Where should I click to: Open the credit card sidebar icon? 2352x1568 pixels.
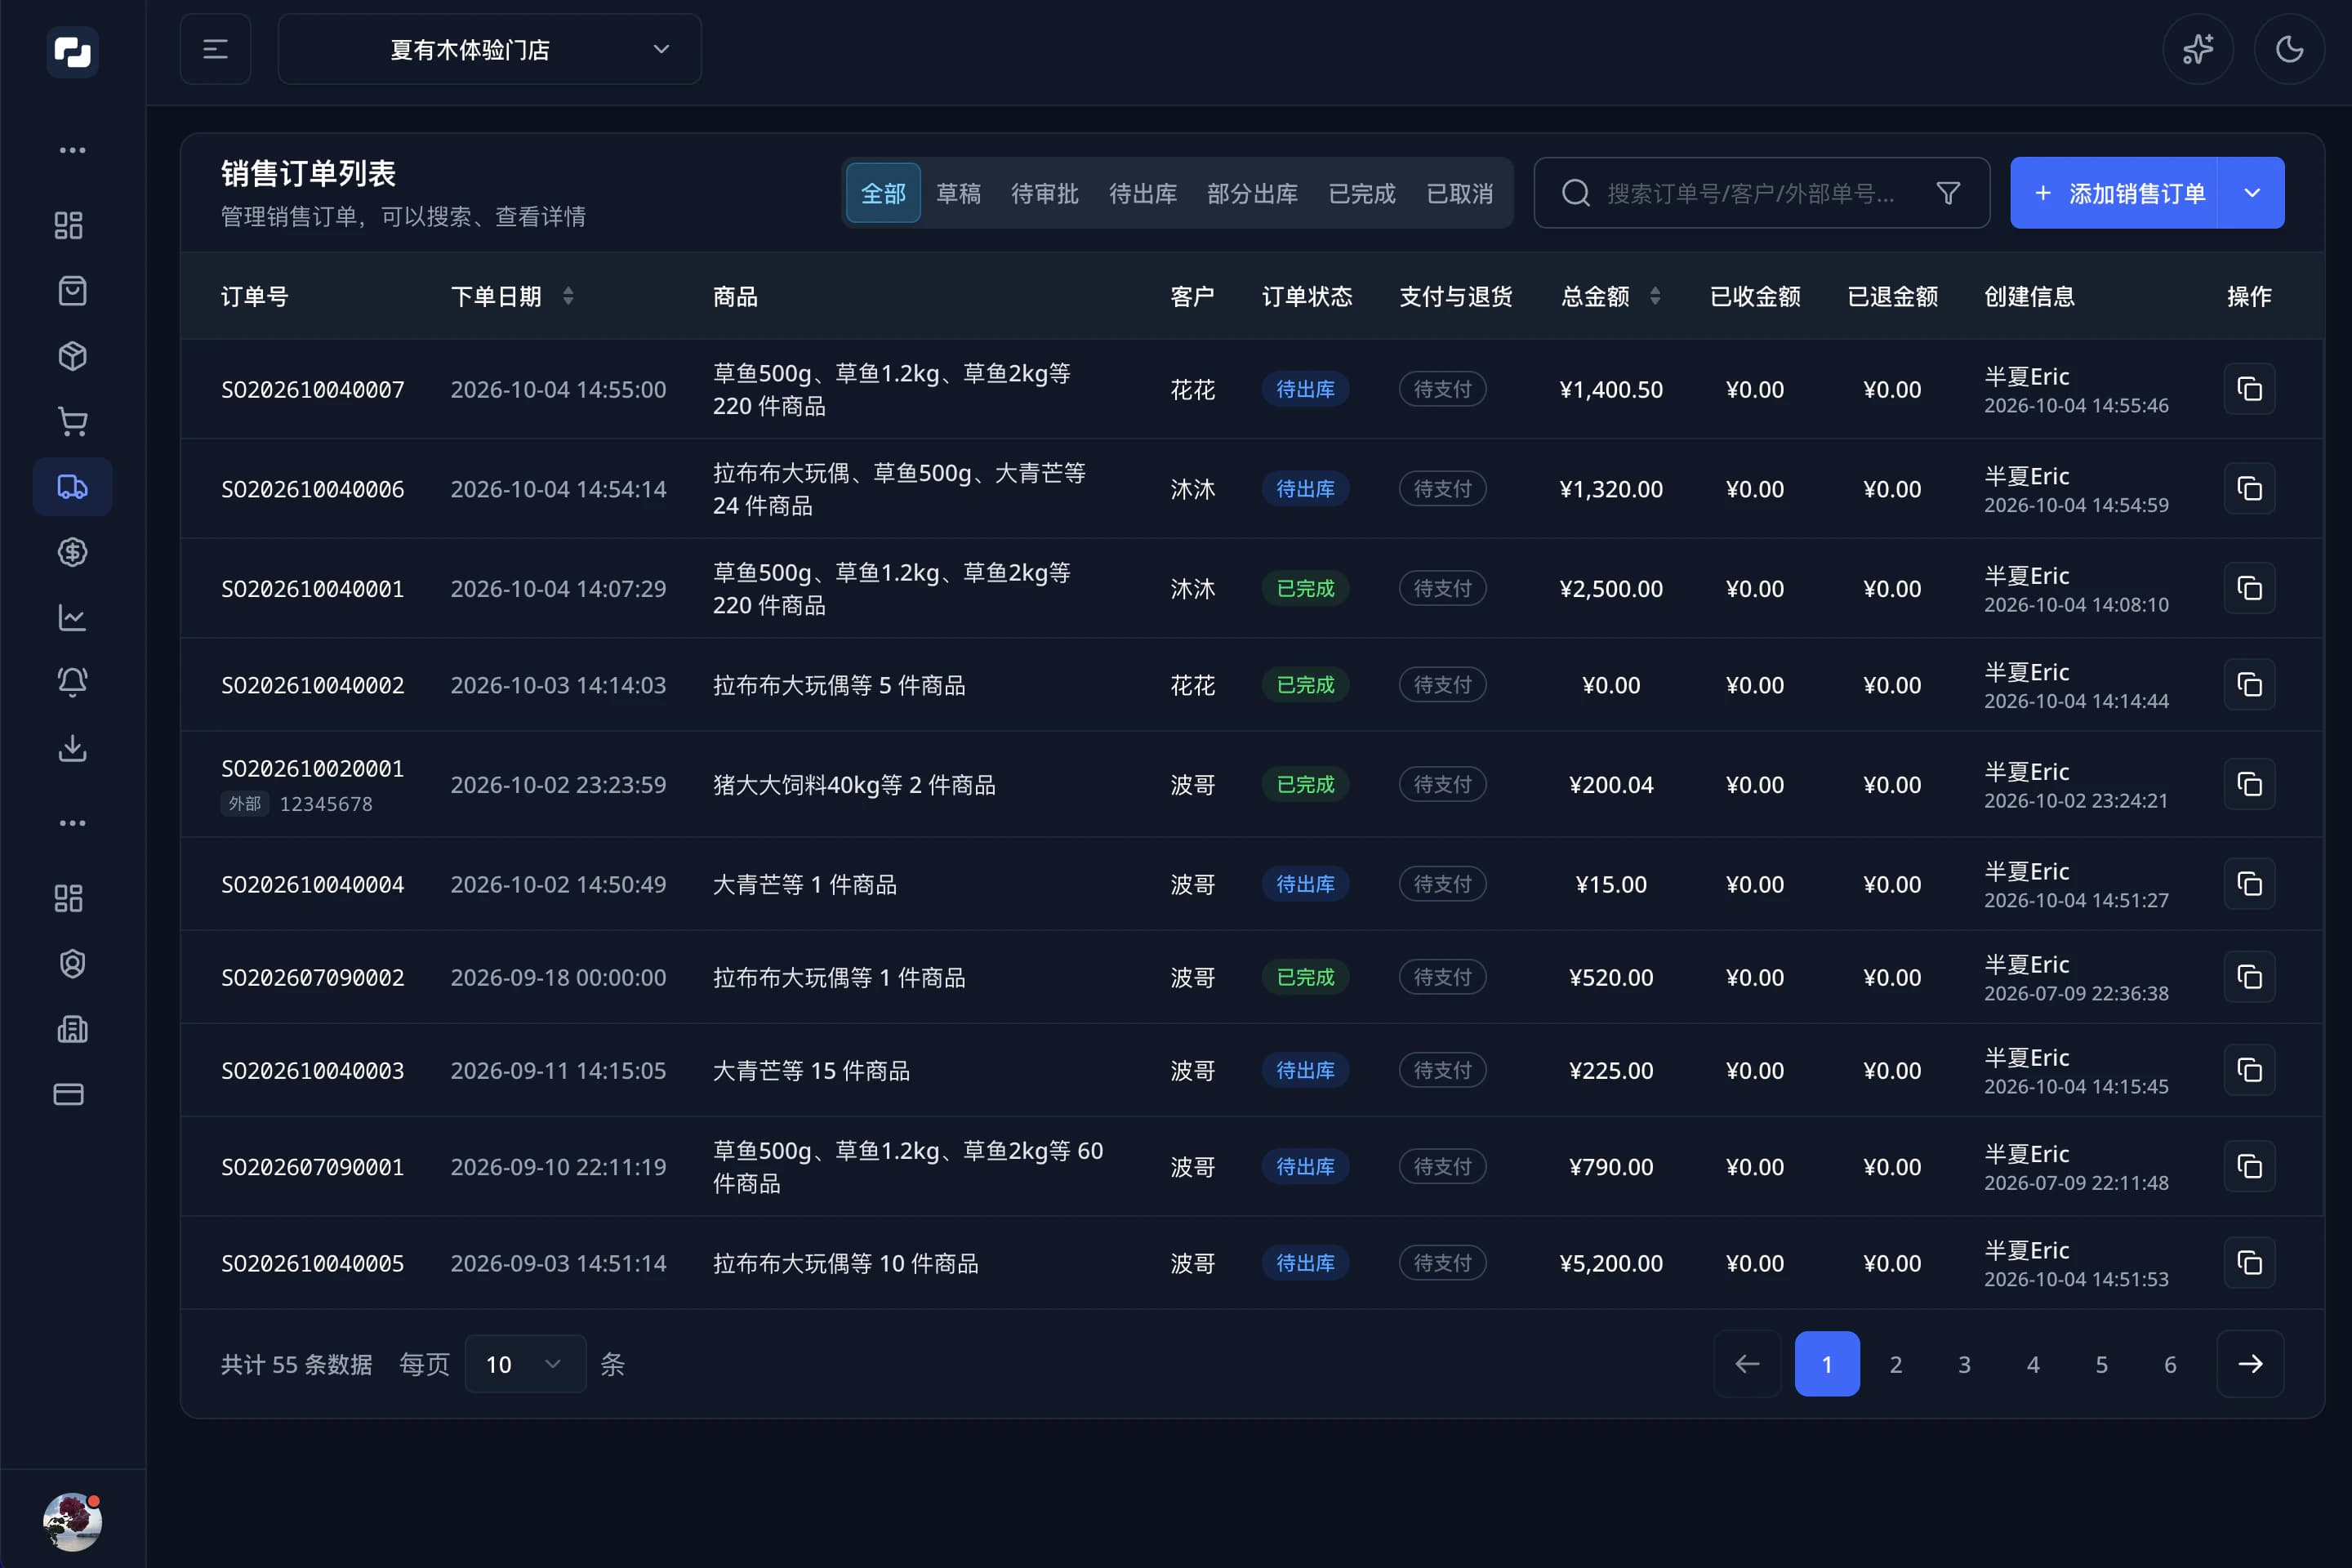[68, 1094]
